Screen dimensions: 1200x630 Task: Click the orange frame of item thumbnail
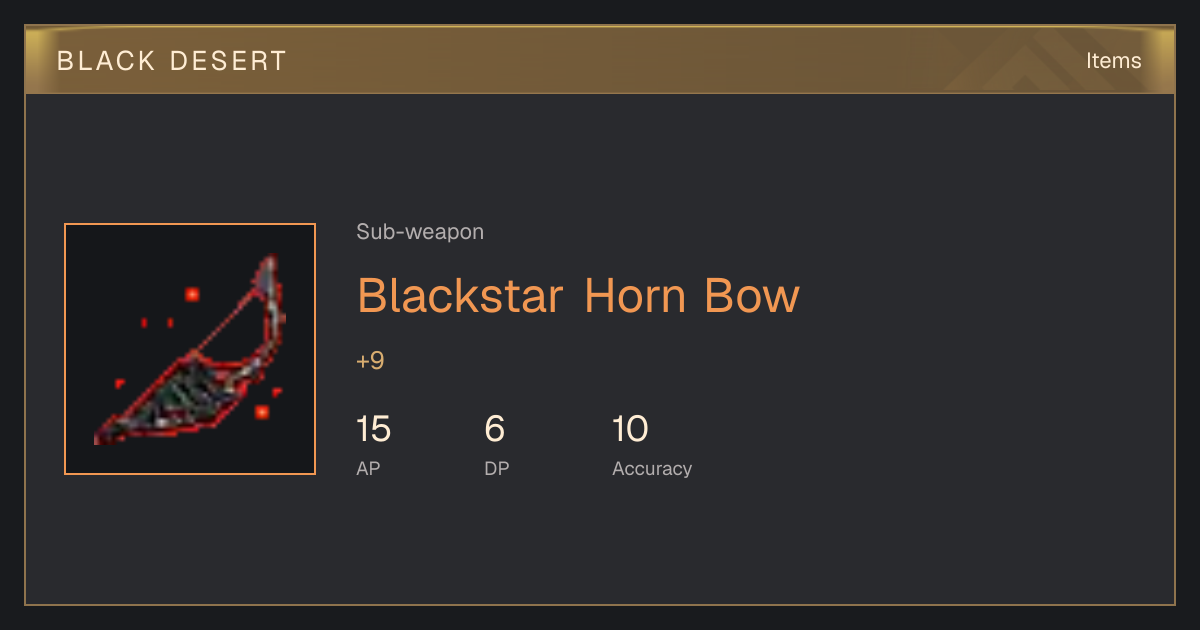(x=190, y=224)
